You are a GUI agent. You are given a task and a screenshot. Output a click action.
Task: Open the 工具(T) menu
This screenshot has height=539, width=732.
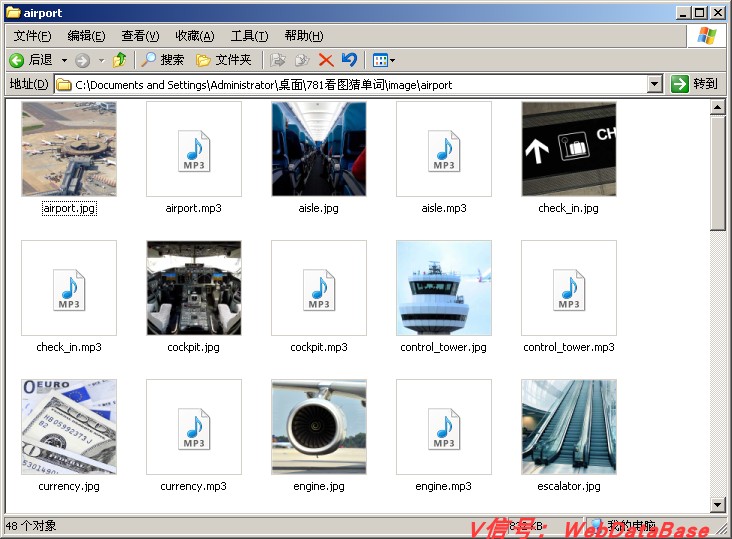click(249, 36)
